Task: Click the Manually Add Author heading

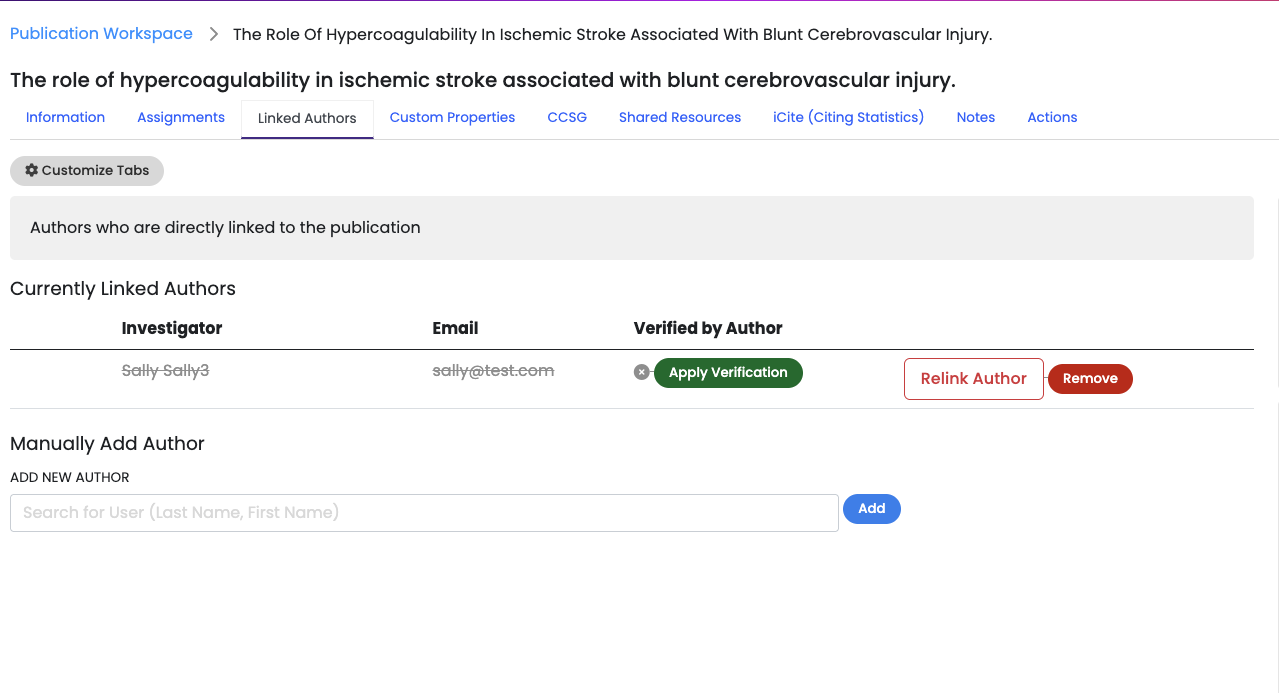Action: coord(107,444)
